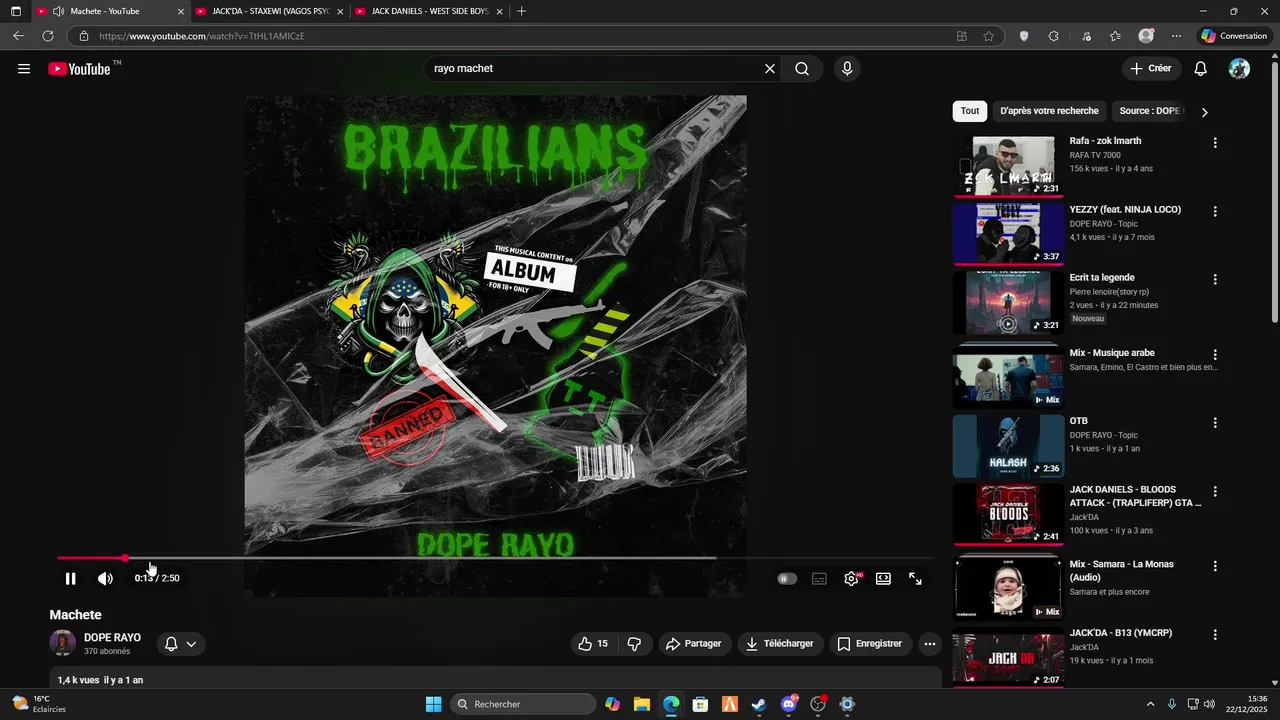1280x720 pixels.
Task: Select D'après votre recherche chip
Action: pos(1049,111)
